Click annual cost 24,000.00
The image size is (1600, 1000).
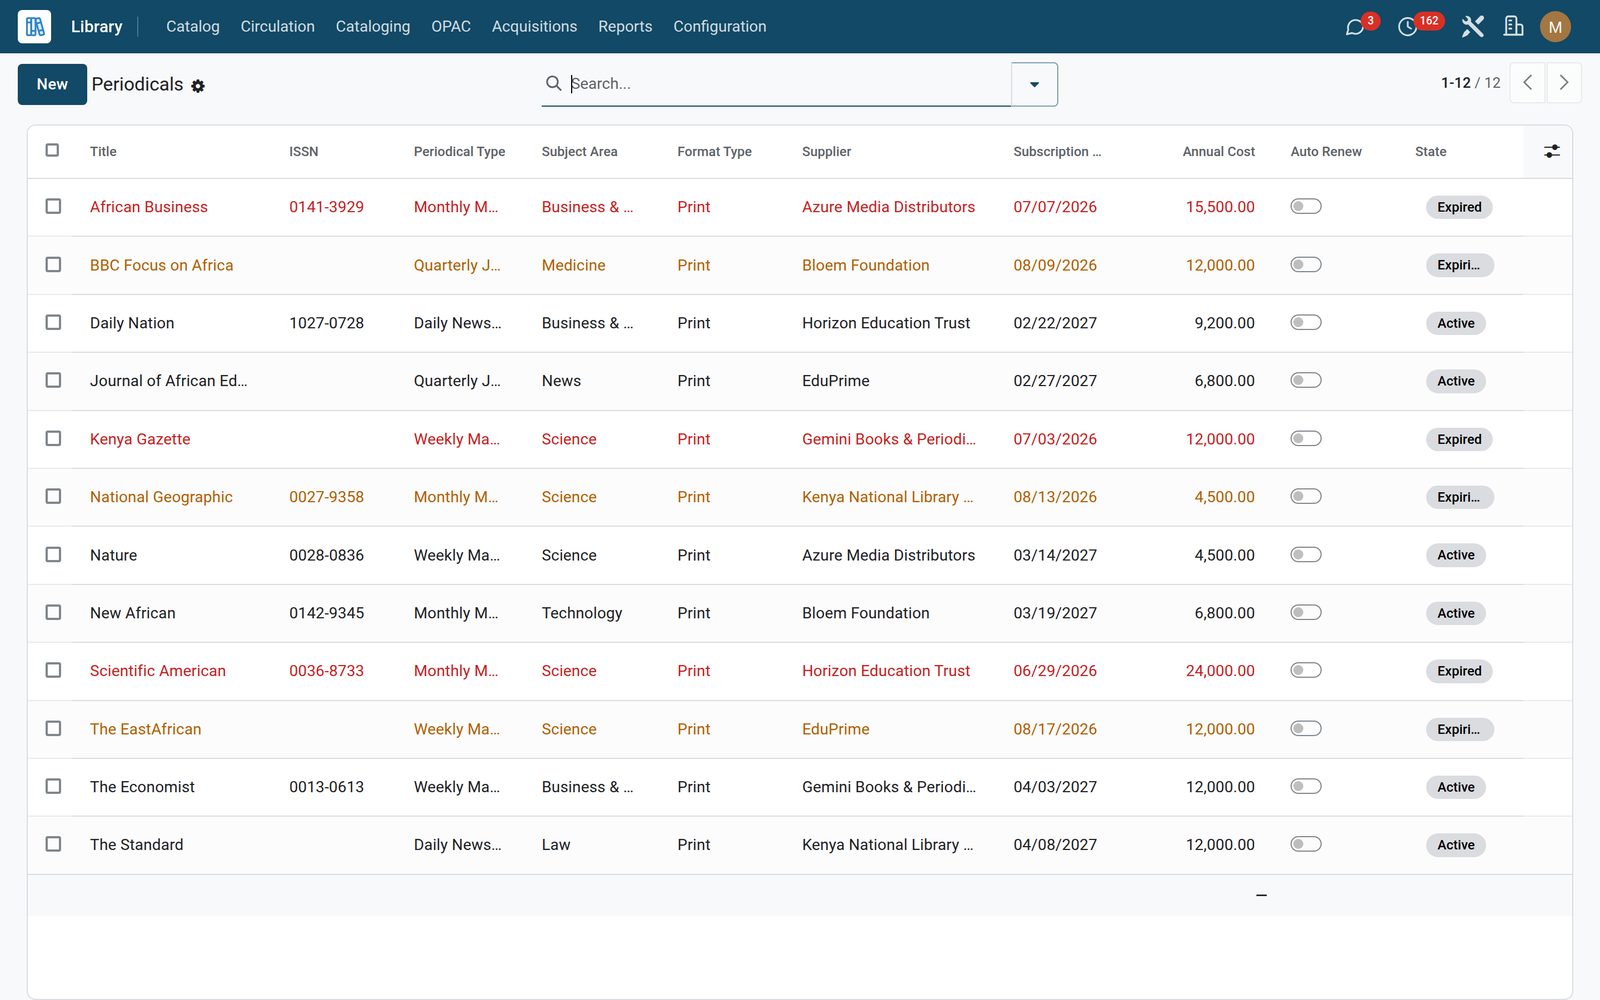[x=1219, y=671]
